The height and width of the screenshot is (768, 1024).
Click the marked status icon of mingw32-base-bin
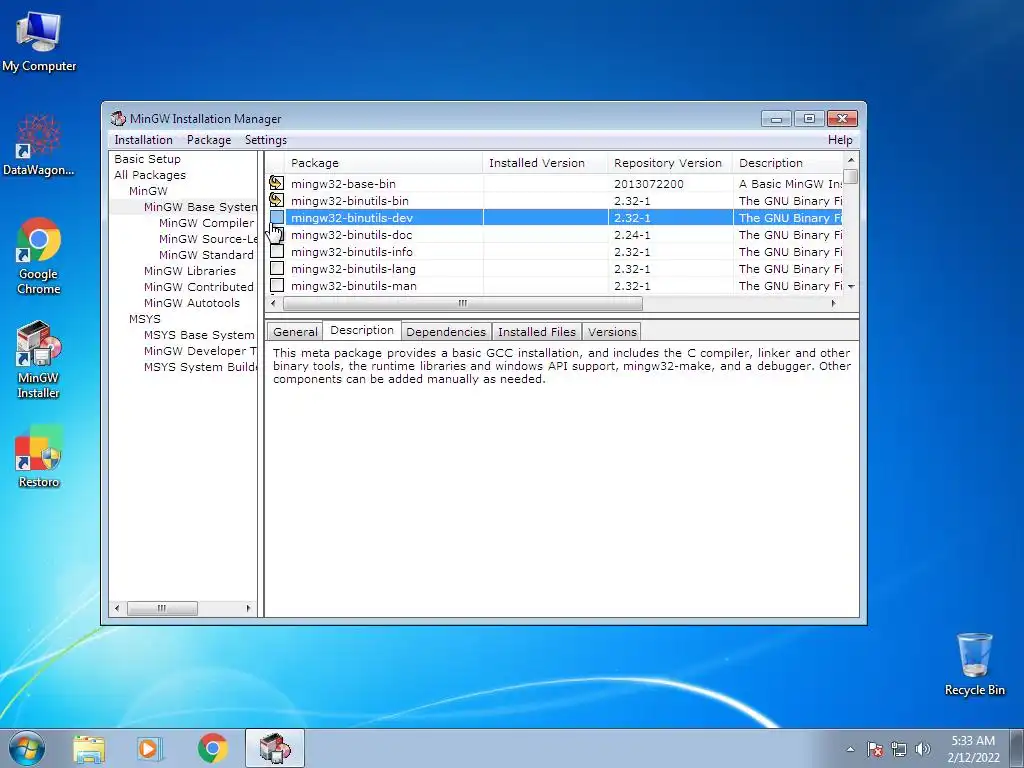click(277, 184)
